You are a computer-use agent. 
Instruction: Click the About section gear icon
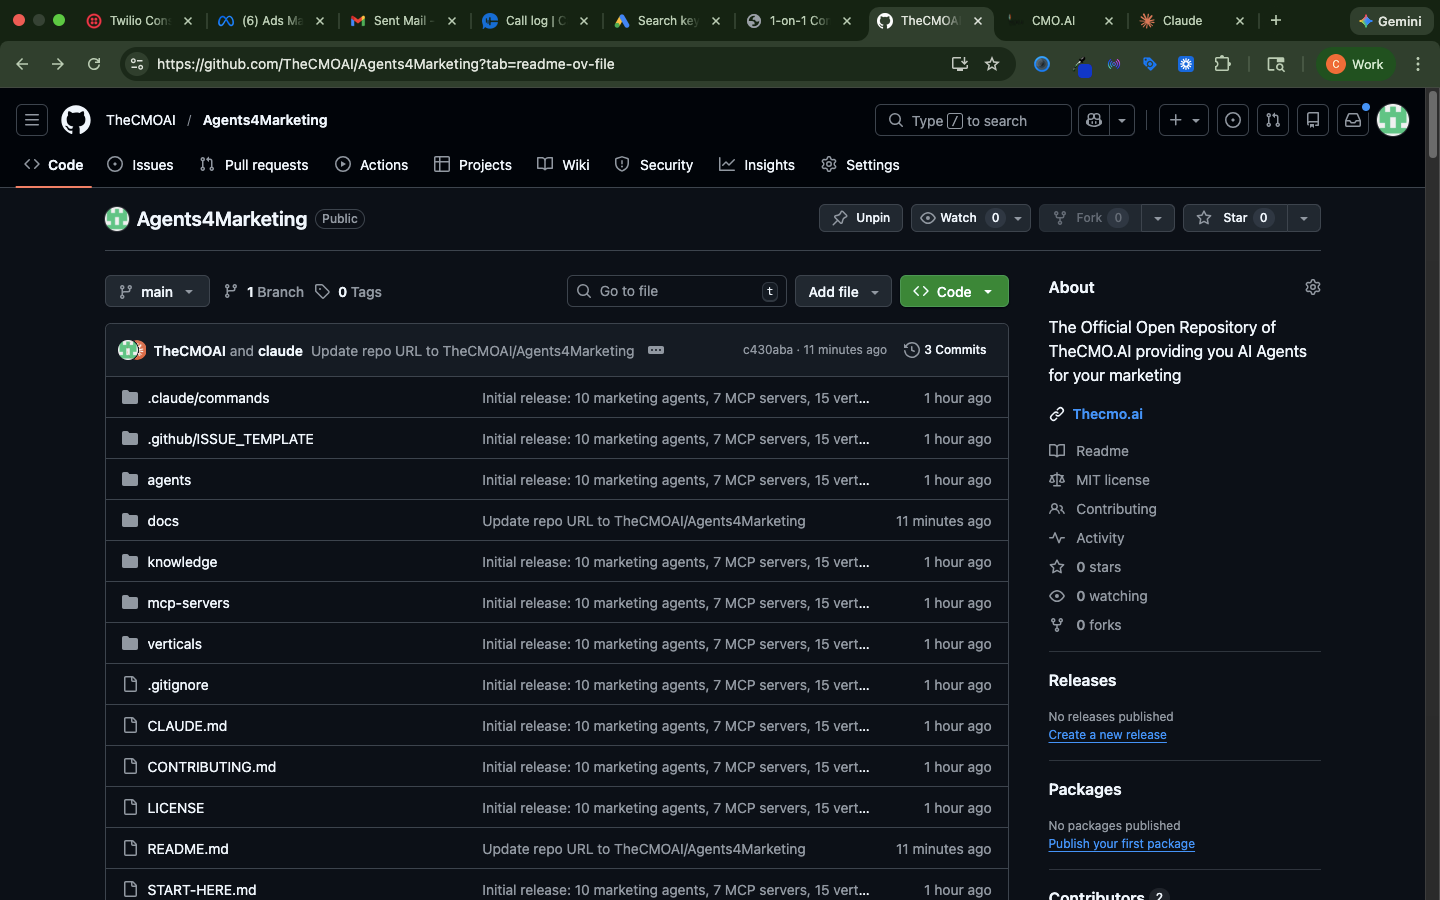pyautogui.click(x=1313, y=288)
